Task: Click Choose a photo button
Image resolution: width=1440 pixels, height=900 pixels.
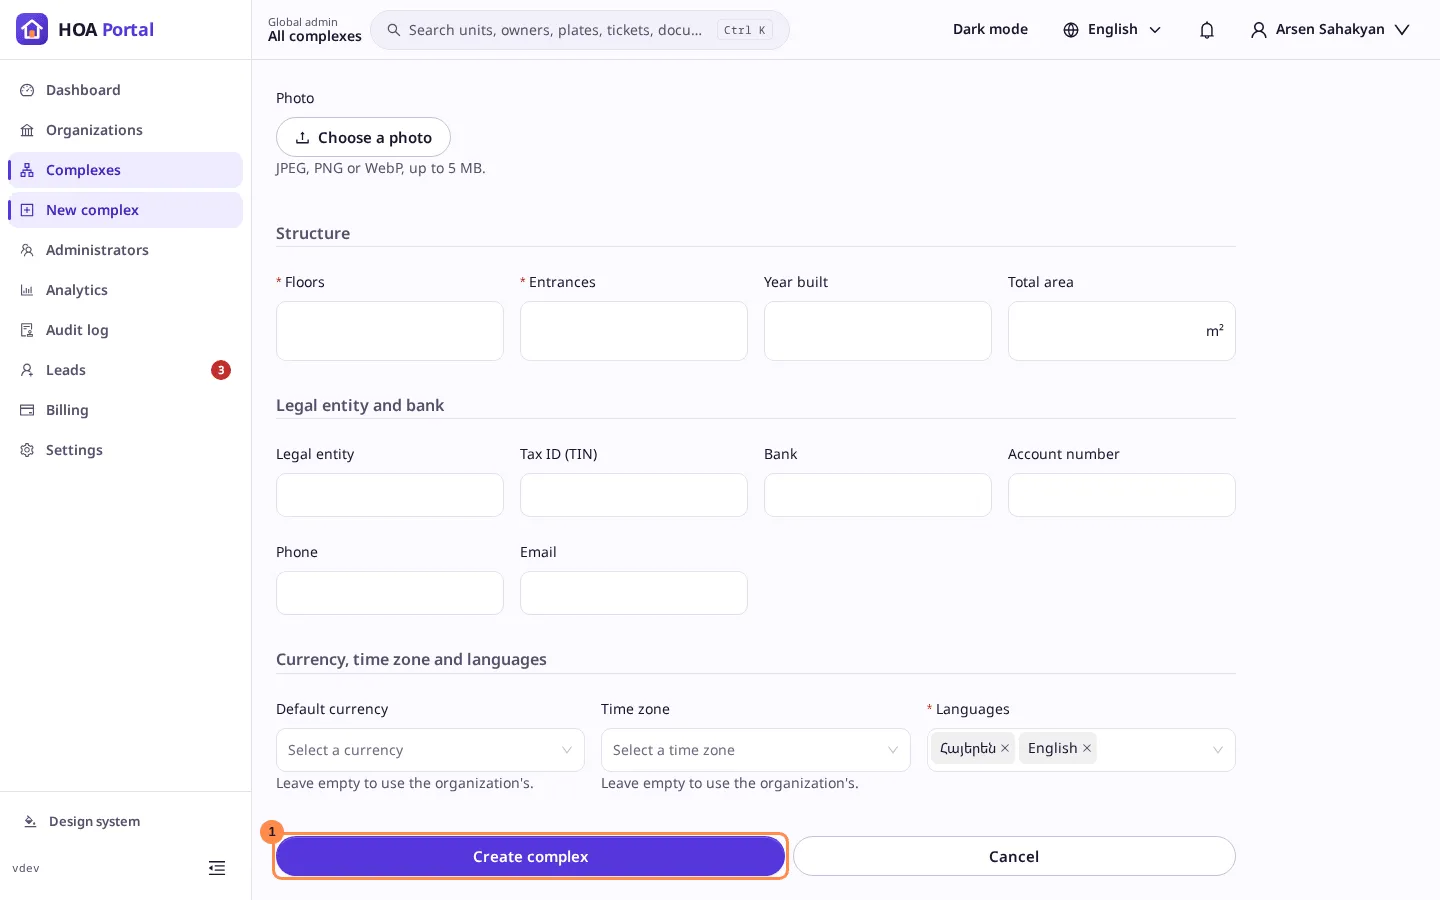Action: (x=363, y=137)
